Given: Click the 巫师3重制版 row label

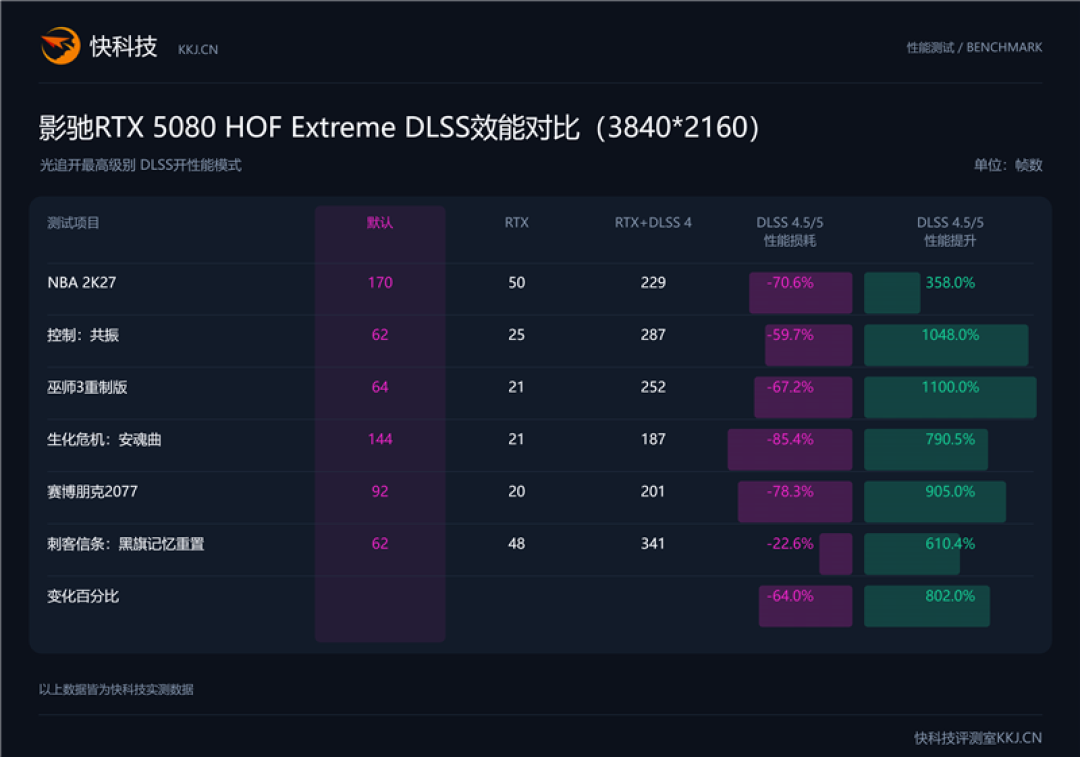Looking at the screenshot, I should click(x=87, y=387).
